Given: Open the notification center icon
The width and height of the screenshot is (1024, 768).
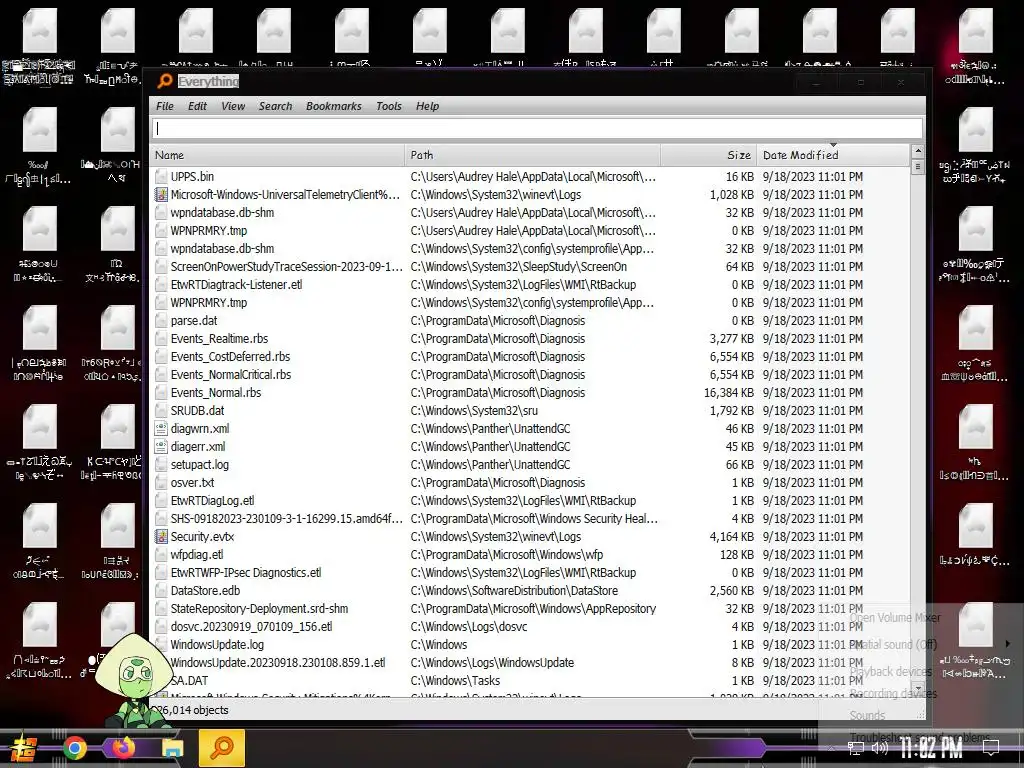Looking at the screenshot, I should [x=991, y=748].
